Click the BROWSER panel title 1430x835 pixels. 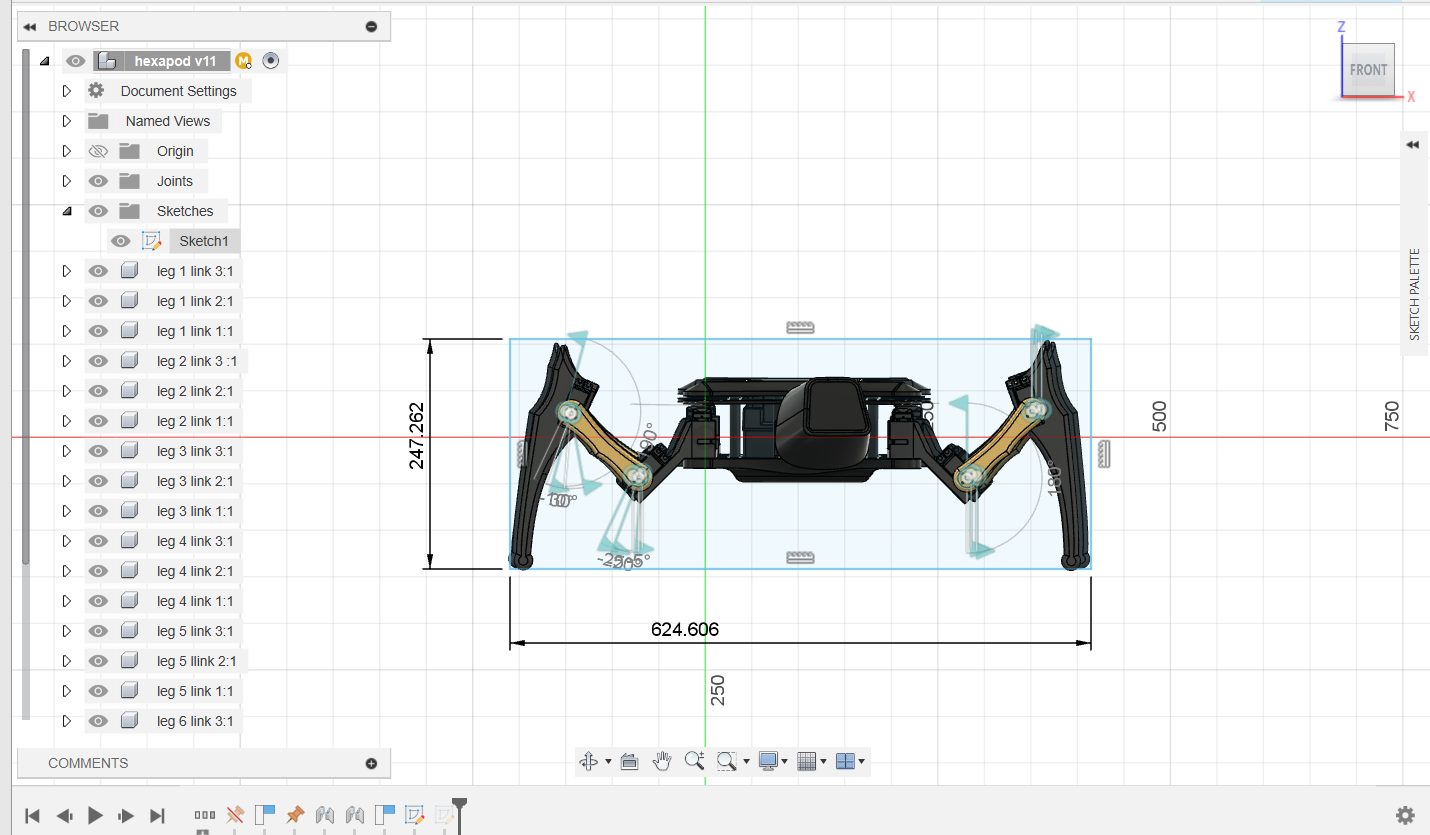83,26
